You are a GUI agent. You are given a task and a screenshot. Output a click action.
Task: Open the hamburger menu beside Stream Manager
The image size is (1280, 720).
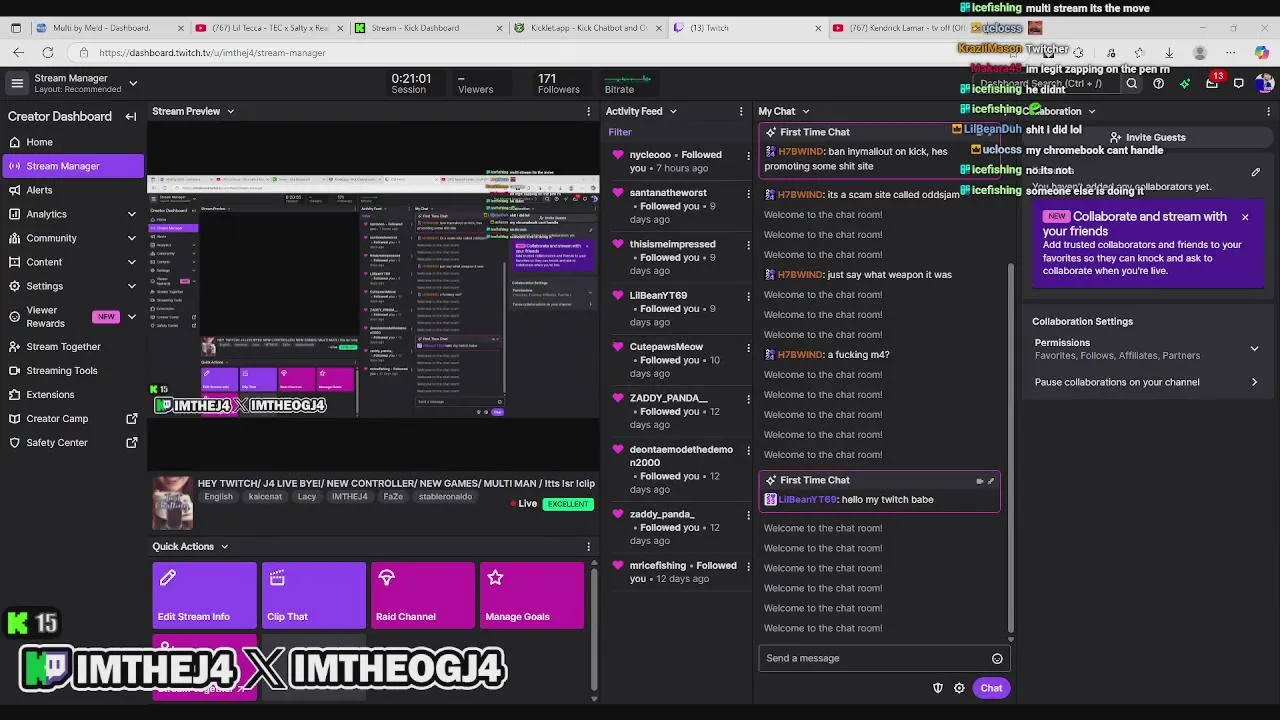point(17,83)
